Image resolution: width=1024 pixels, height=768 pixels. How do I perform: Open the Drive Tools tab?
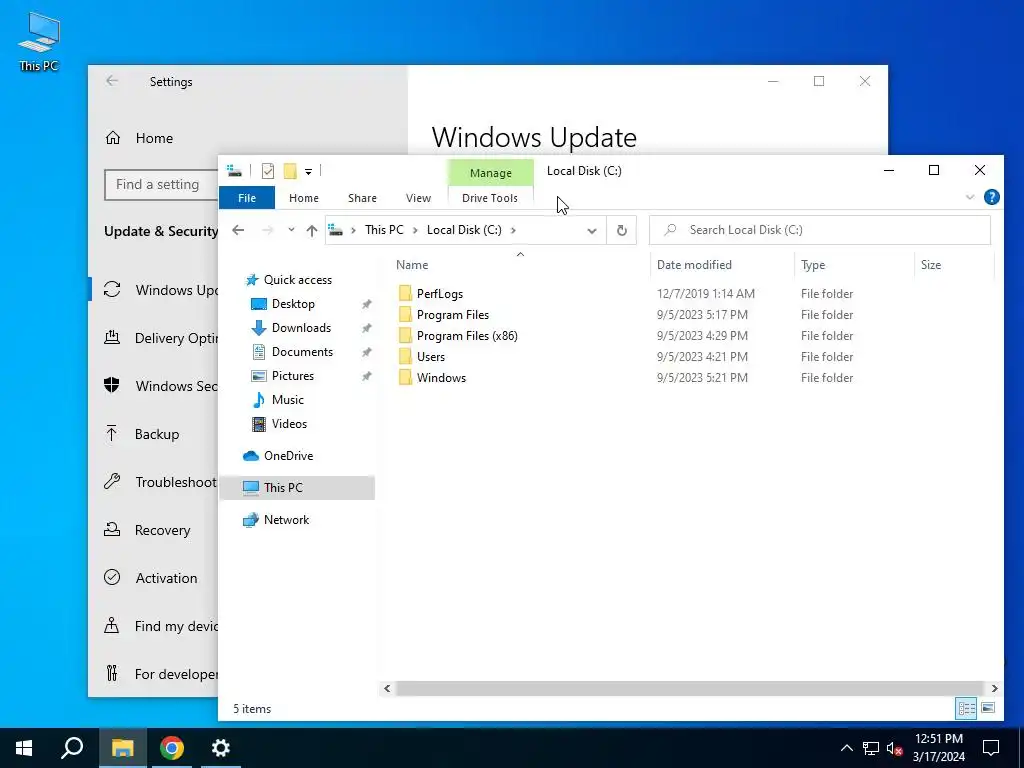pos(490,198)
